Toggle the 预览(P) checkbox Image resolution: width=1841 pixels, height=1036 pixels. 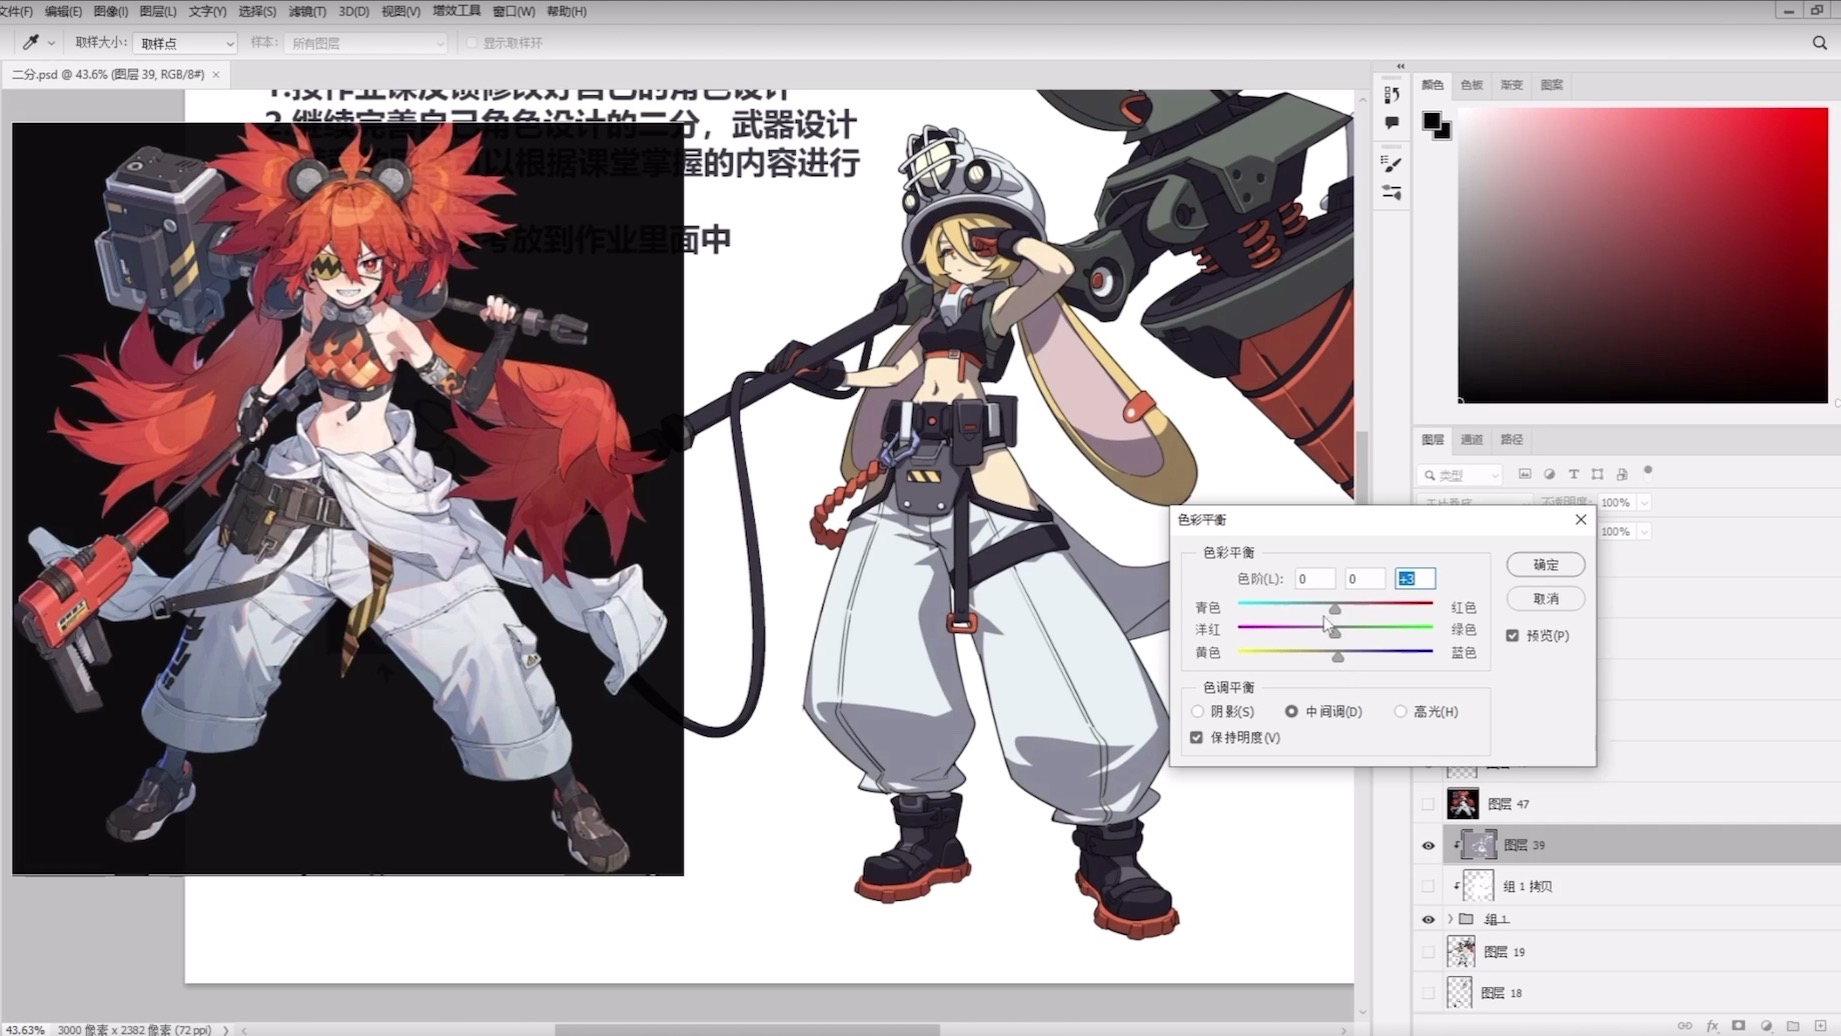pyautogui.click(x=1512, y=636)
